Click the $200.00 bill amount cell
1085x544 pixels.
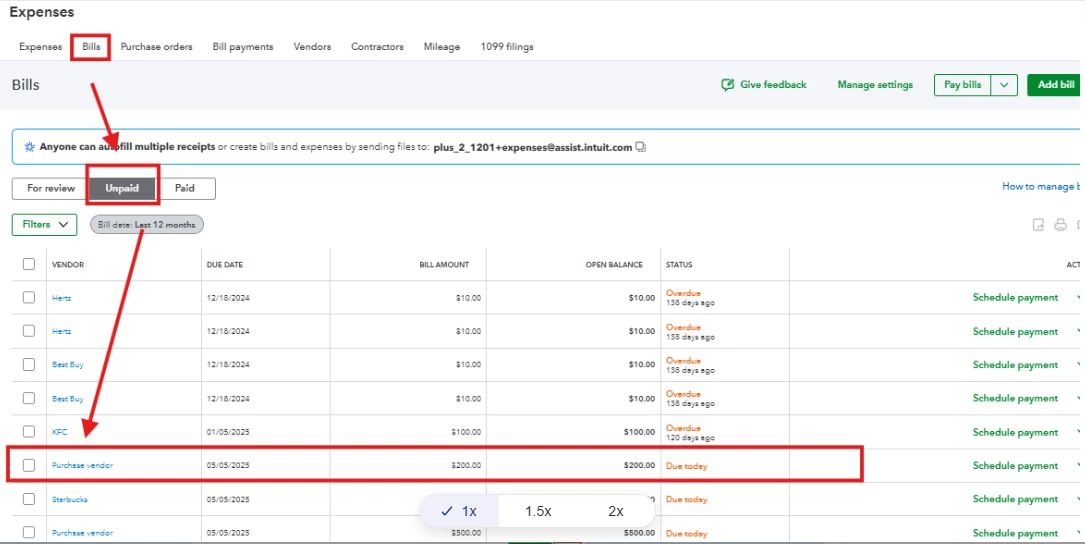466,465
